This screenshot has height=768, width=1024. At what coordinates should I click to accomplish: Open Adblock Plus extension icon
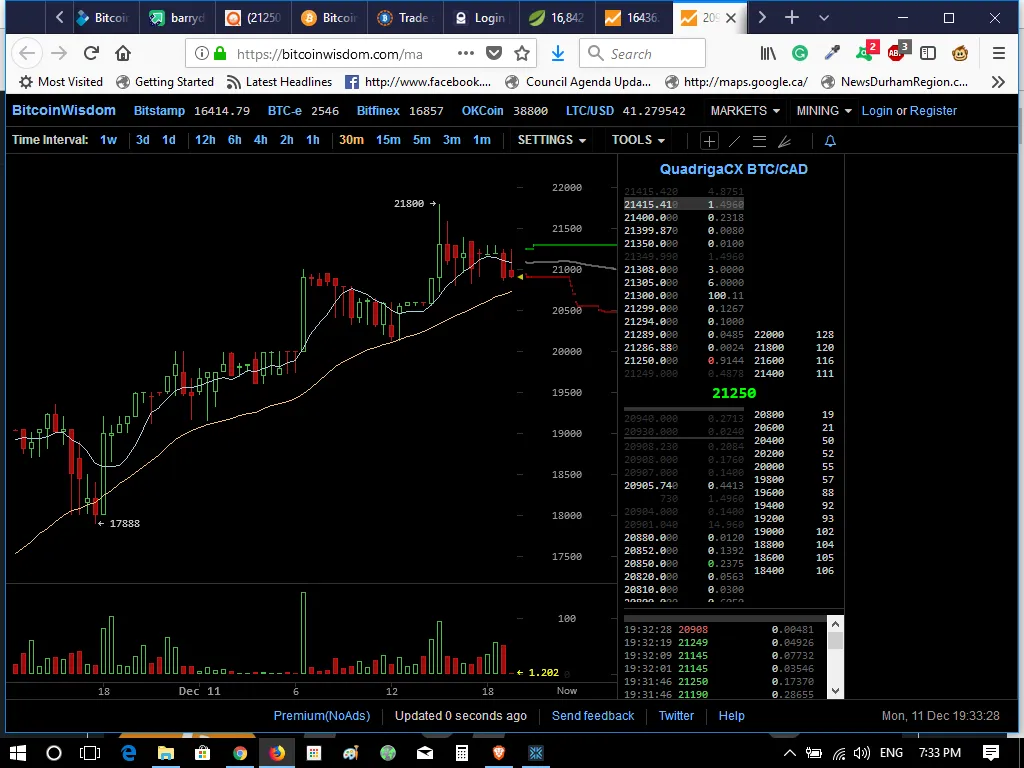pyautogui.click(x=897, y=52)
